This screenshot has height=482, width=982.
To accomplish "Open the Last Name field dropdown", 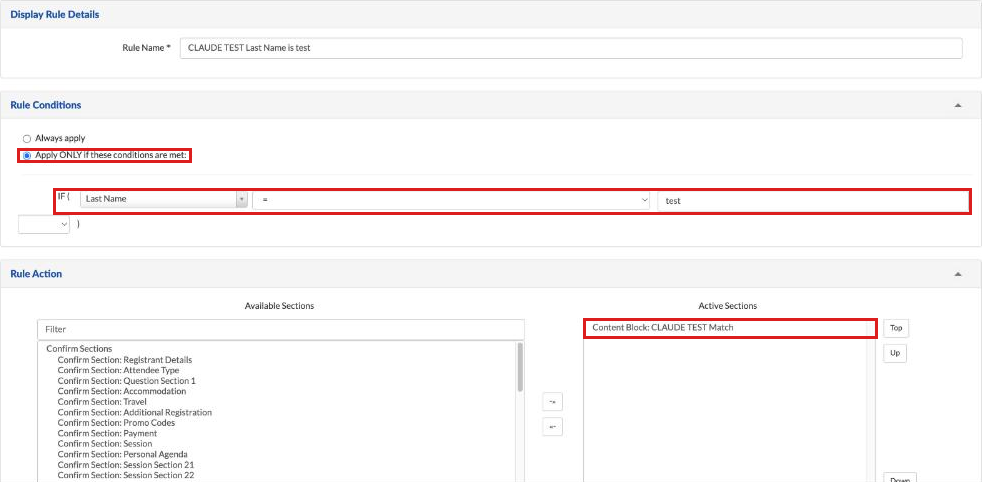I will pyautogui.click(x=163, y=199).
